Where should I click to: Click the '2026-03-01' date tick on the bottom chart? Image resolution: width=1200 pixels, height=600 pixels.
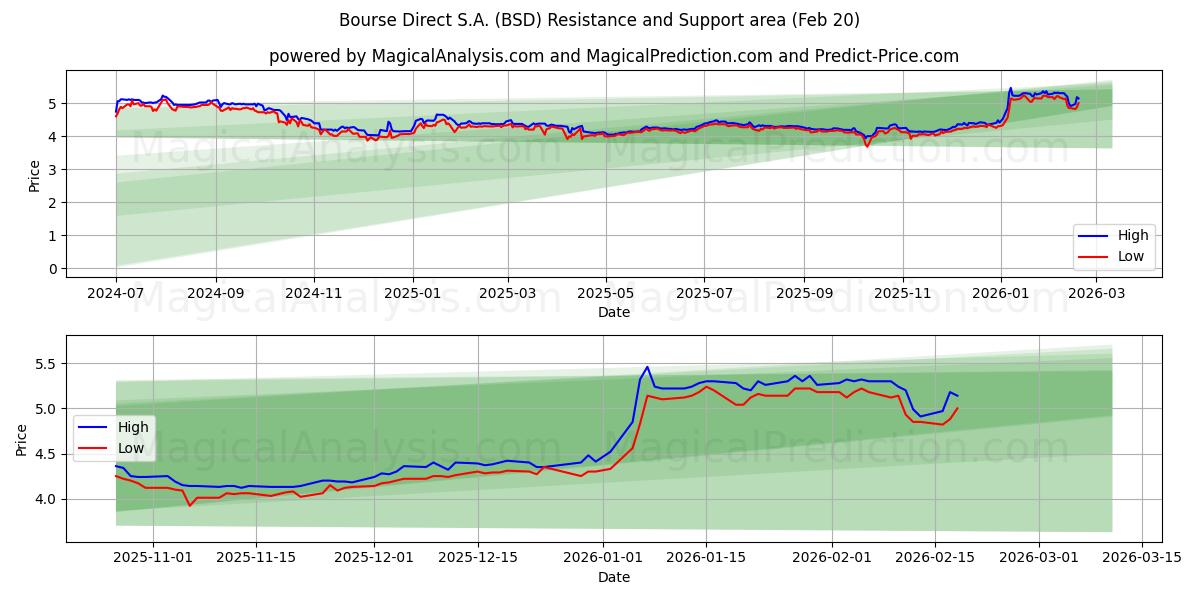(x=1037, y=559)
